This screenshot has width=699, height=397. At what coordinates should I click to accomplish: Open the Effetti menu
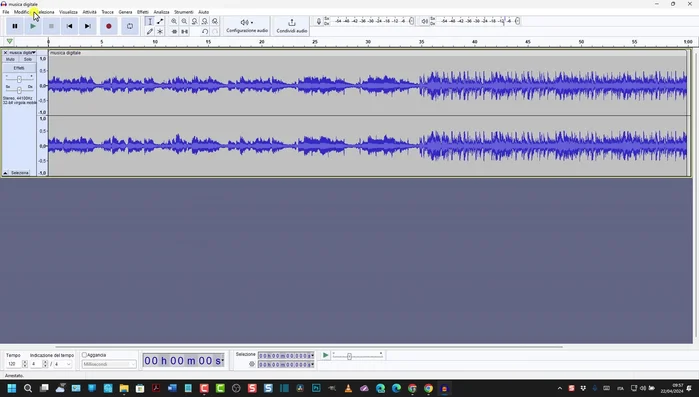143,12
